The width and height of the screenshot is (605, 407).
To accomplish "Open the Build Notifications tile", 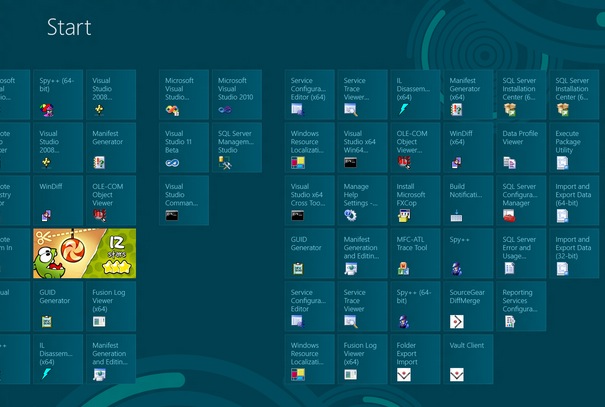I will click(x=468, y=200).
